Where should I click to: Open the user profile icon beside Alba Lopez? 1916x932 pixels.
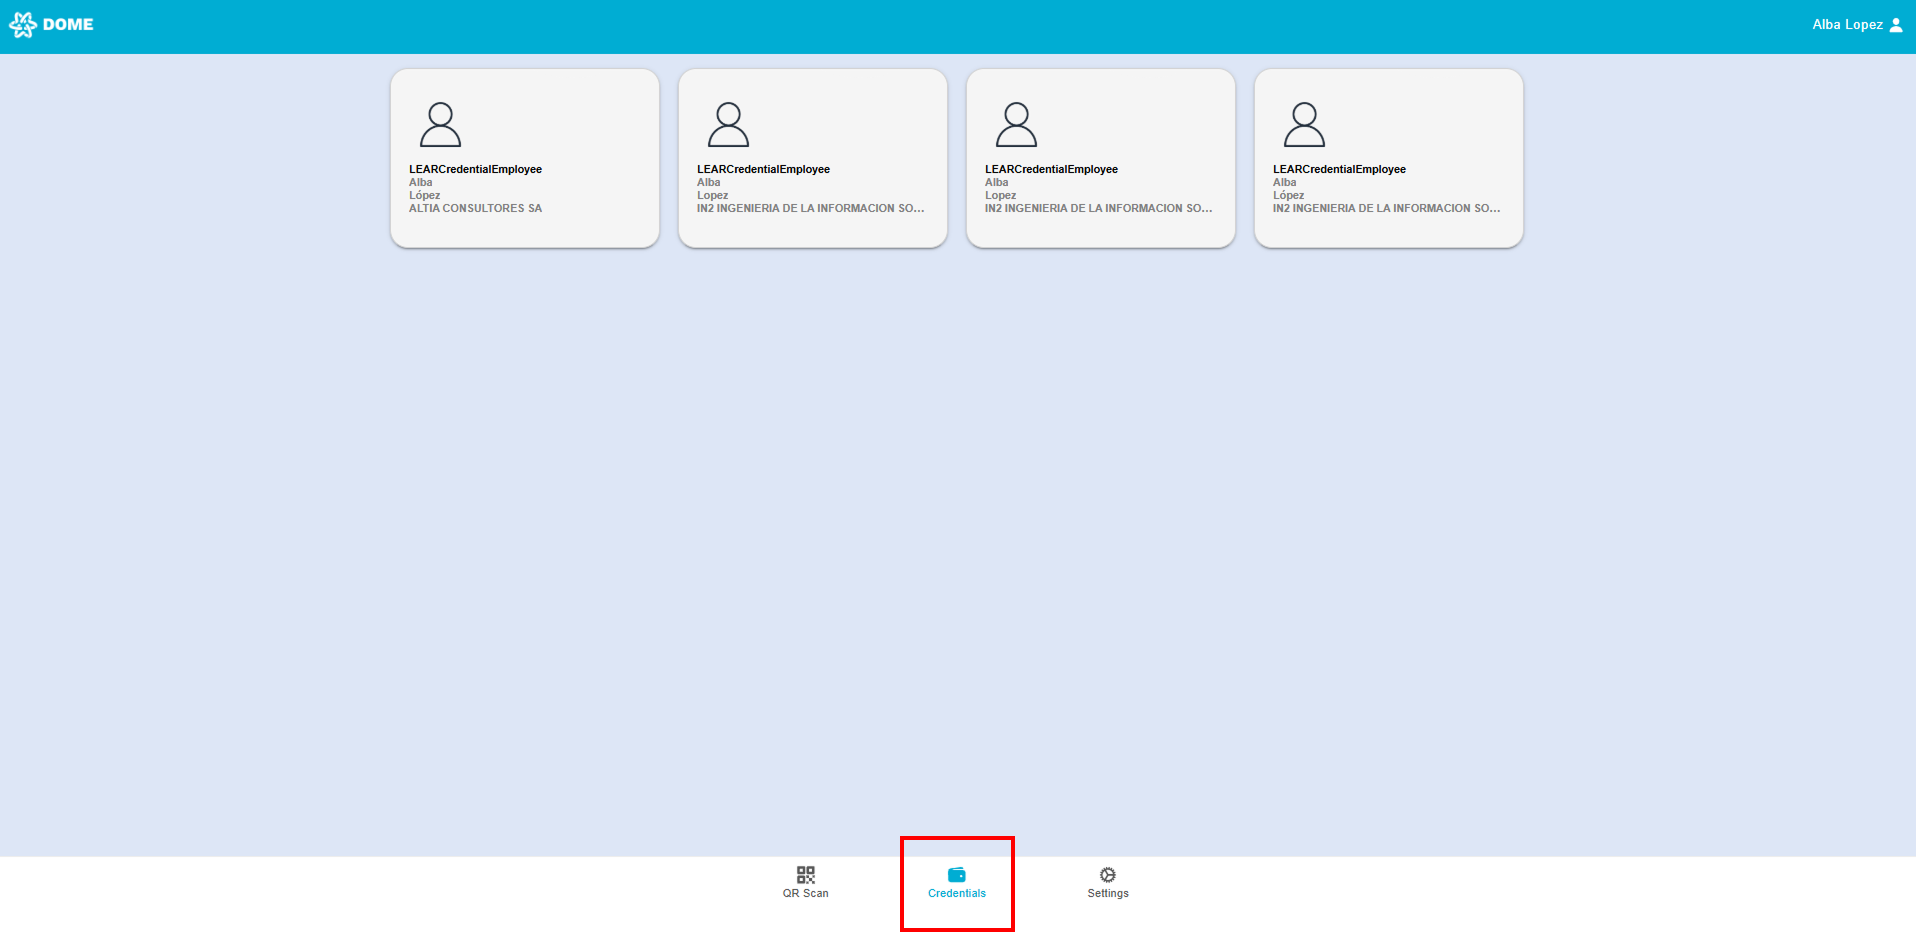click(1895, 25)
